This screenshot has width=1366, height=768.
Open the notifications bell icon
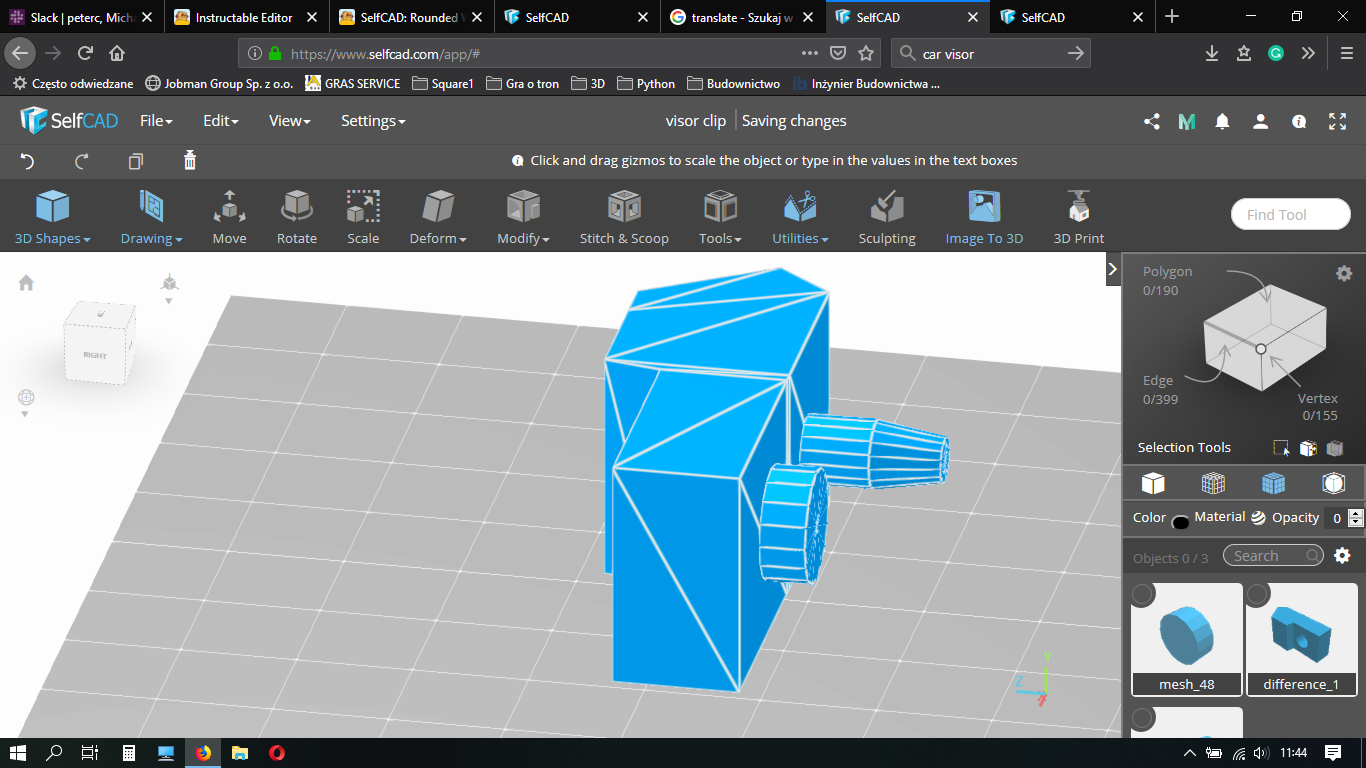pyautogui.click(x=1222, y=121)
